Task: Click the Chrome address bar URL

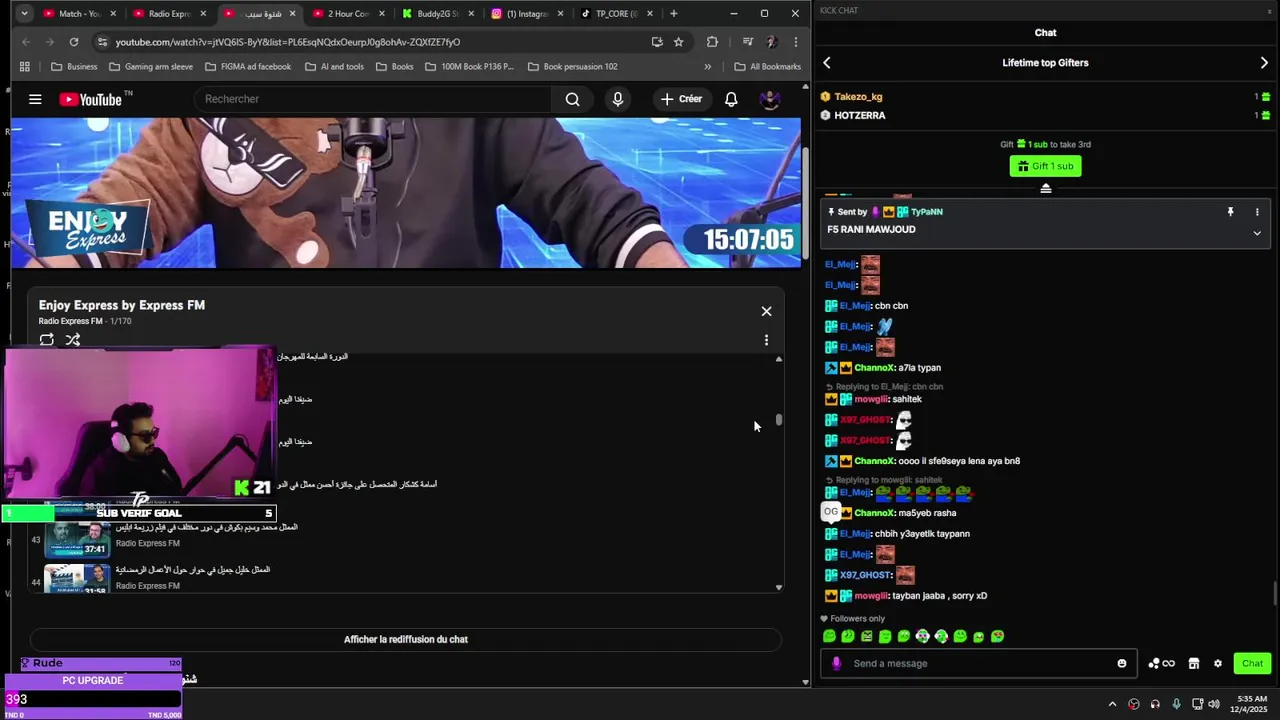Action: (287, 42)
